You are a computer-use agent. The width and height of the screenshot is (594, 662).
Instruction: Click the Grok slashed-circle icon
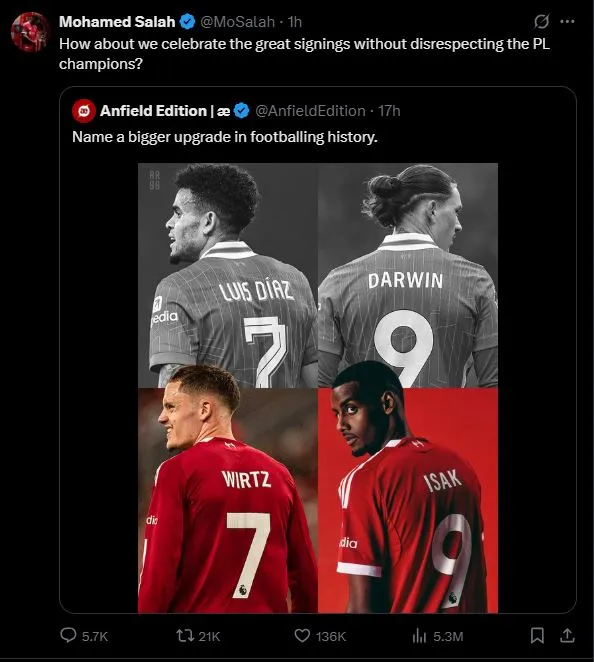click(x=542, y=21)
